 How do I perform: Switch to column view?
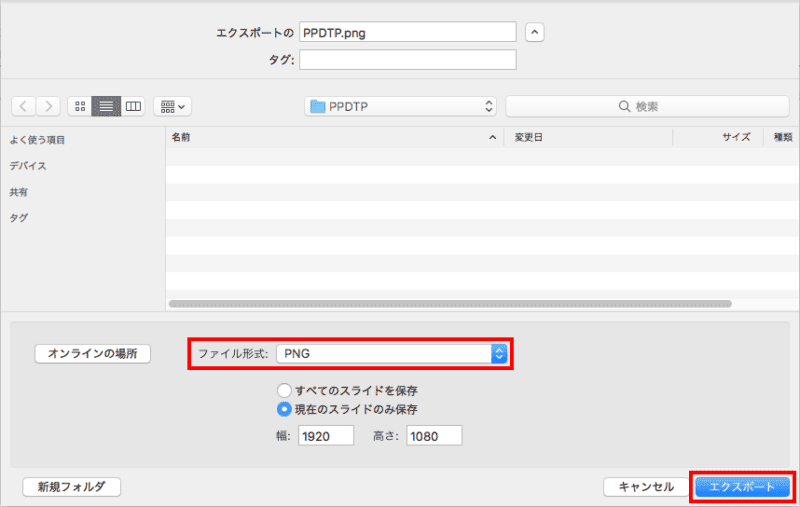[133, 106]
